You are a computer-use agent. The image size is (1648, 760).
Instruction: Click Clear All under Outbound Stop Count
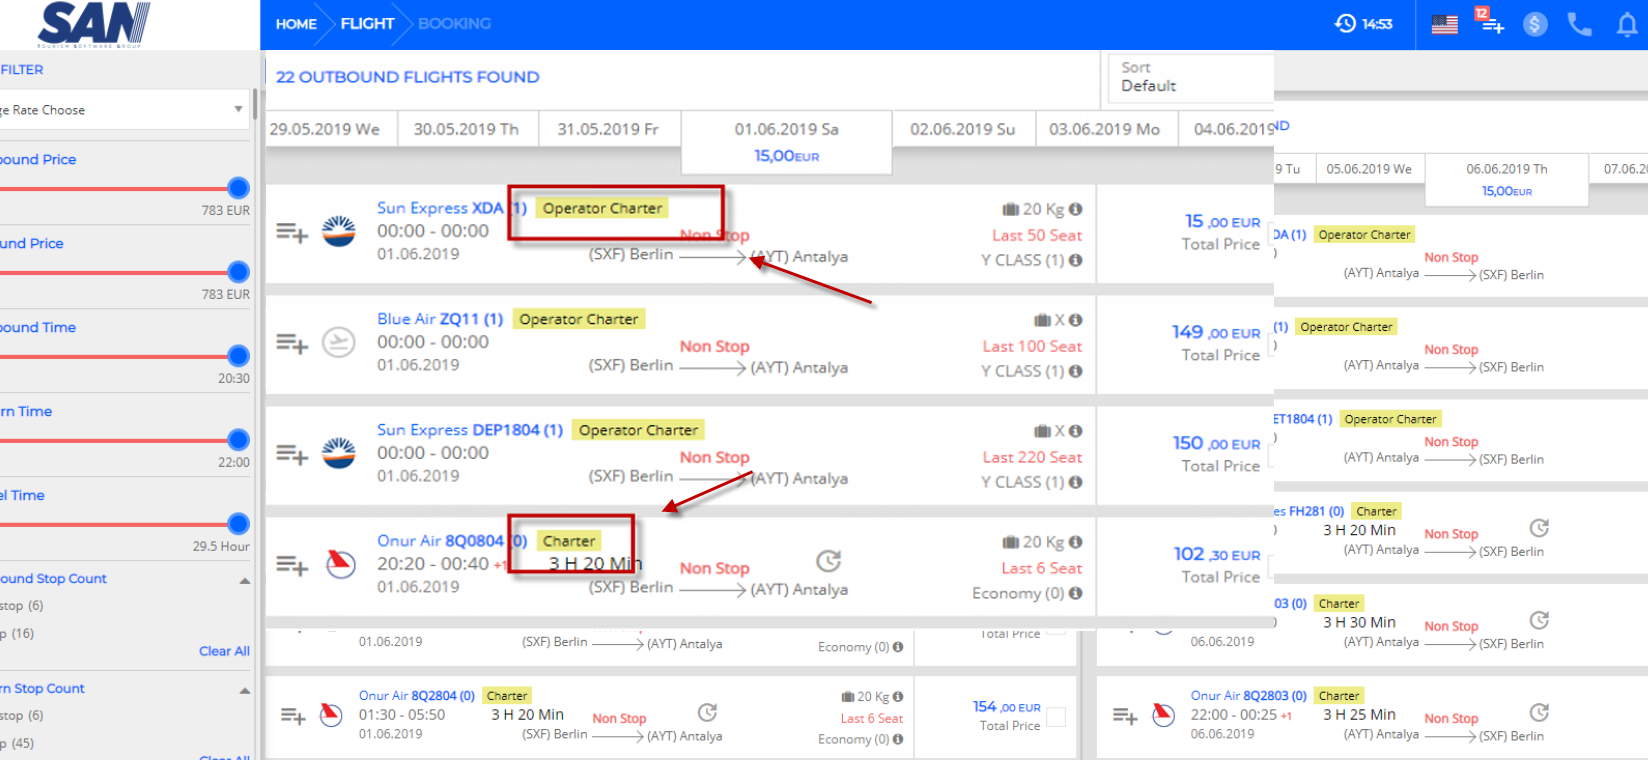tap(224, 651)
